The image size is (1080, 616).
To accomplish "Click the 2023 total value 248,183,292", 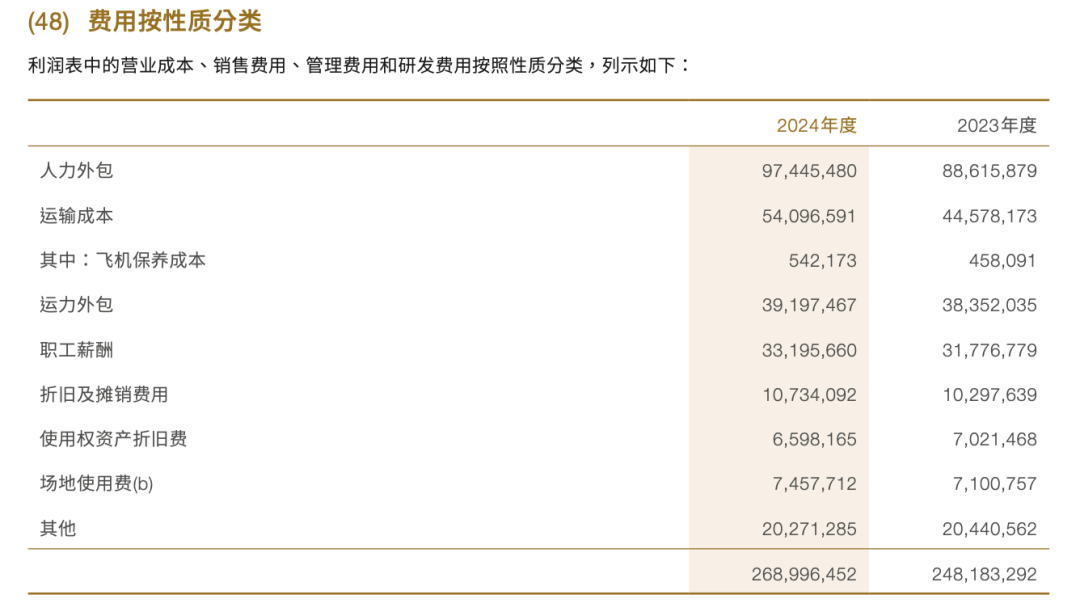I will (984, 575).
